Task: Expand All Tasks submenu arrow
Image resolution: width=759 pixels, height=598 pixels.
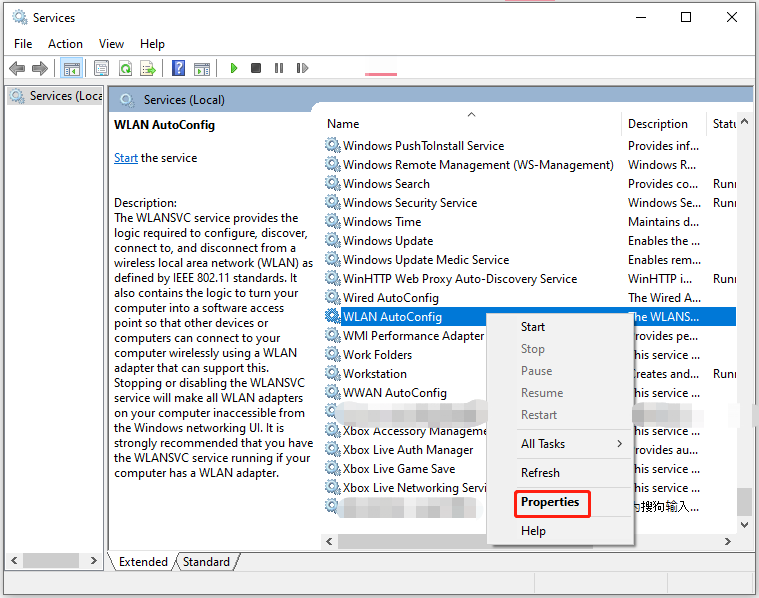Action: [x=620, y=444]
